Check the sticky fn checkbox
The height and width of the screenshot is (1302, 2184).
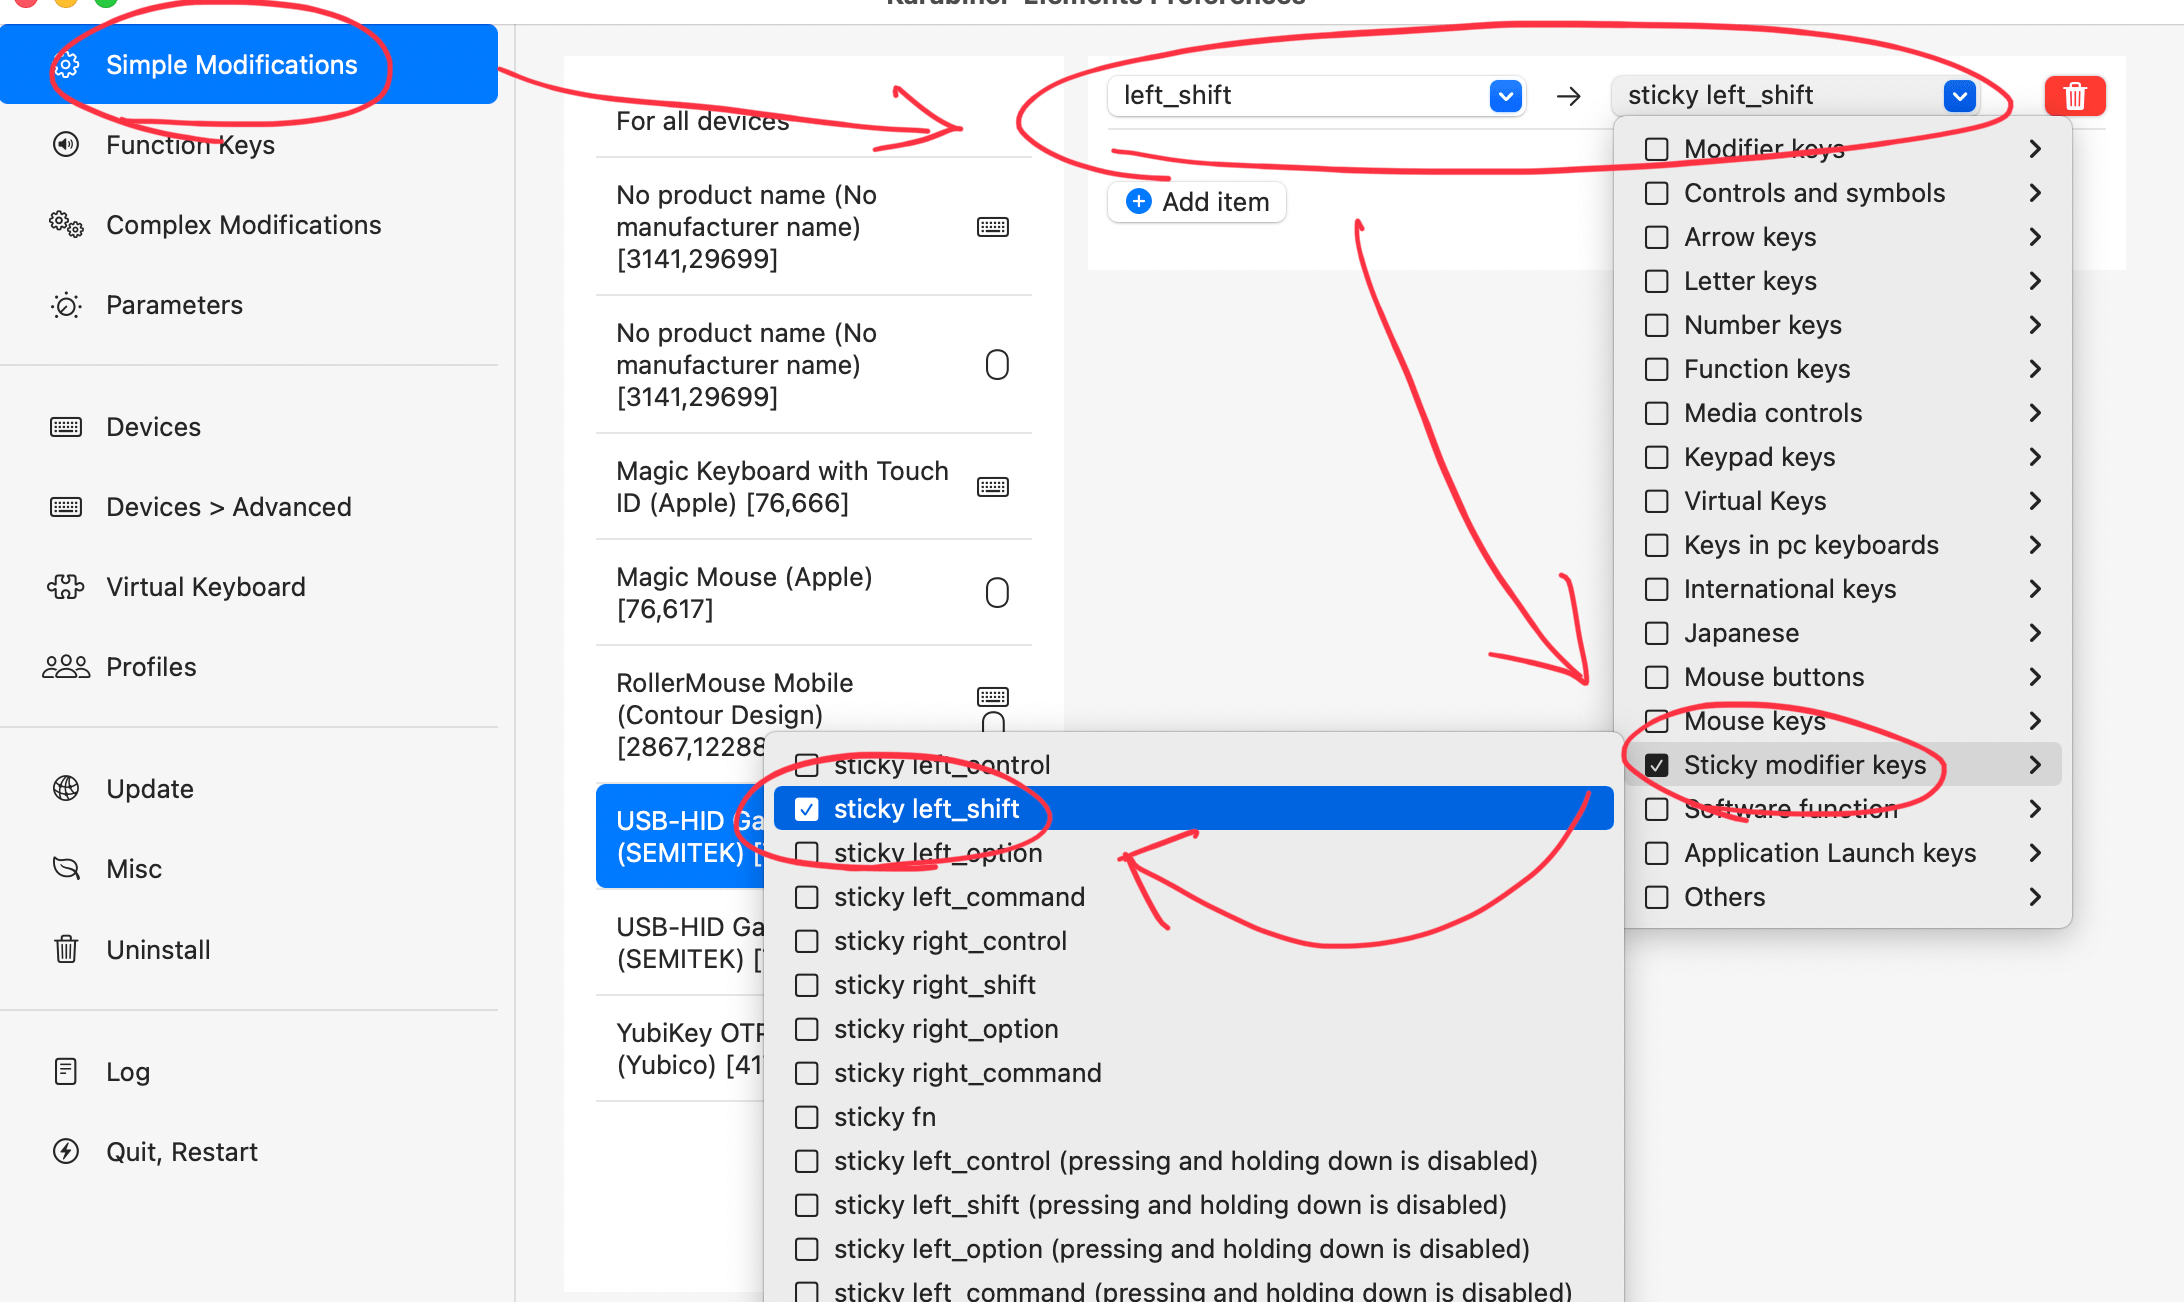(807, 1117)
